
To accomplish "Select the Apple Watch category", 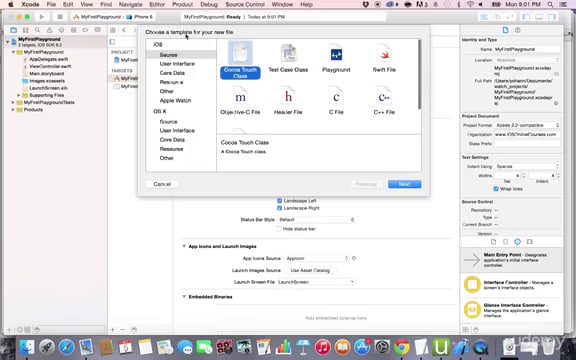I will pos(175,101).
